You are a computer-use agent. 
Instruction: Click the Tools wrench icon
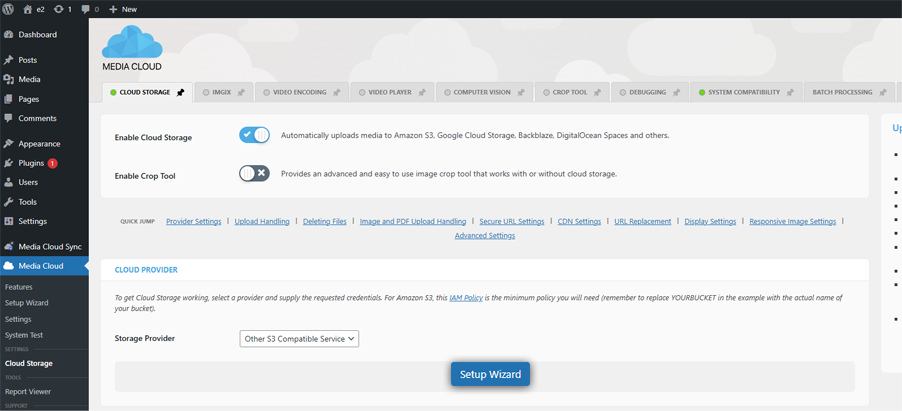(9, 201)
